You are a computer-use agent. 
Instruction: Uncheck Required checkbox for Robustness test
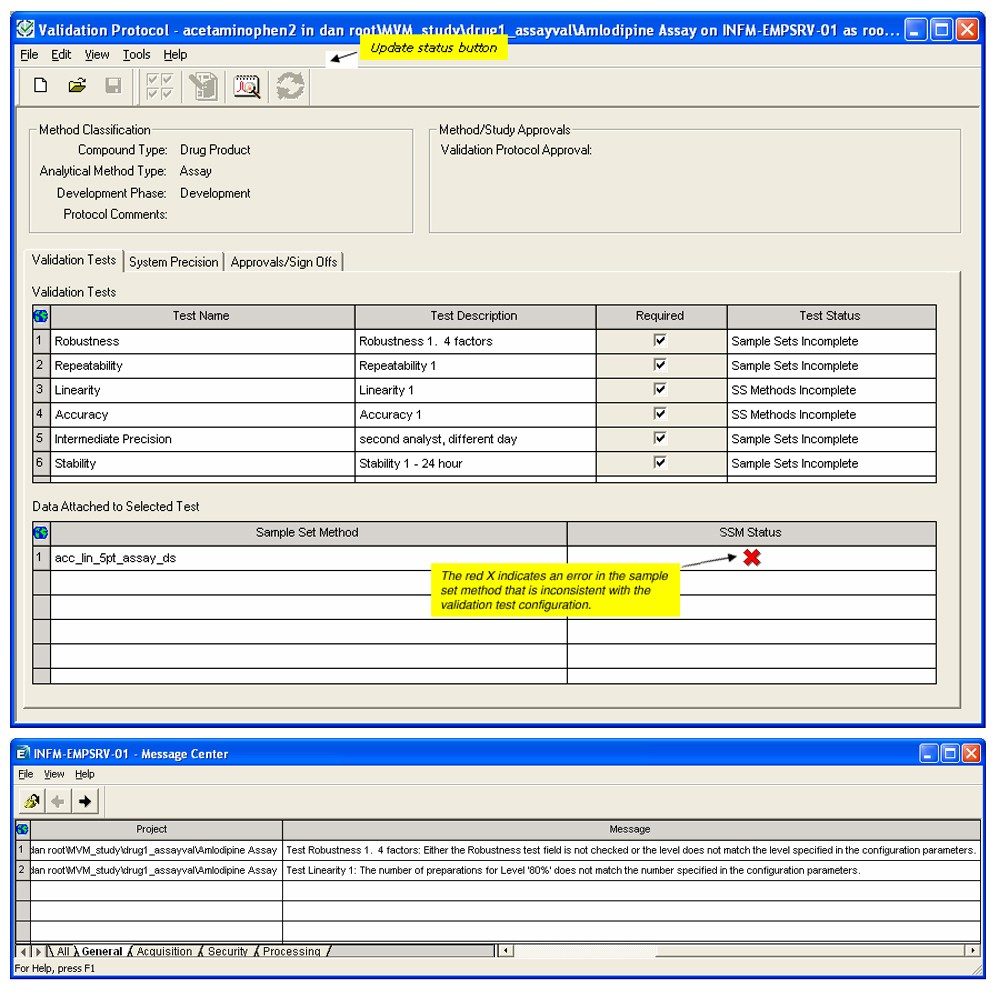pyautogui.click(x=660, y=340)
